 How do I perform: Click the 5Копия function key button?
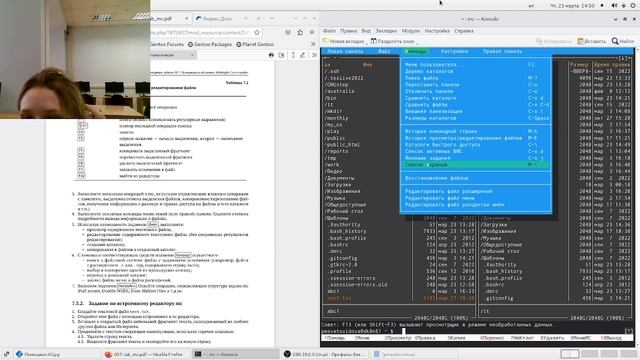457,338
